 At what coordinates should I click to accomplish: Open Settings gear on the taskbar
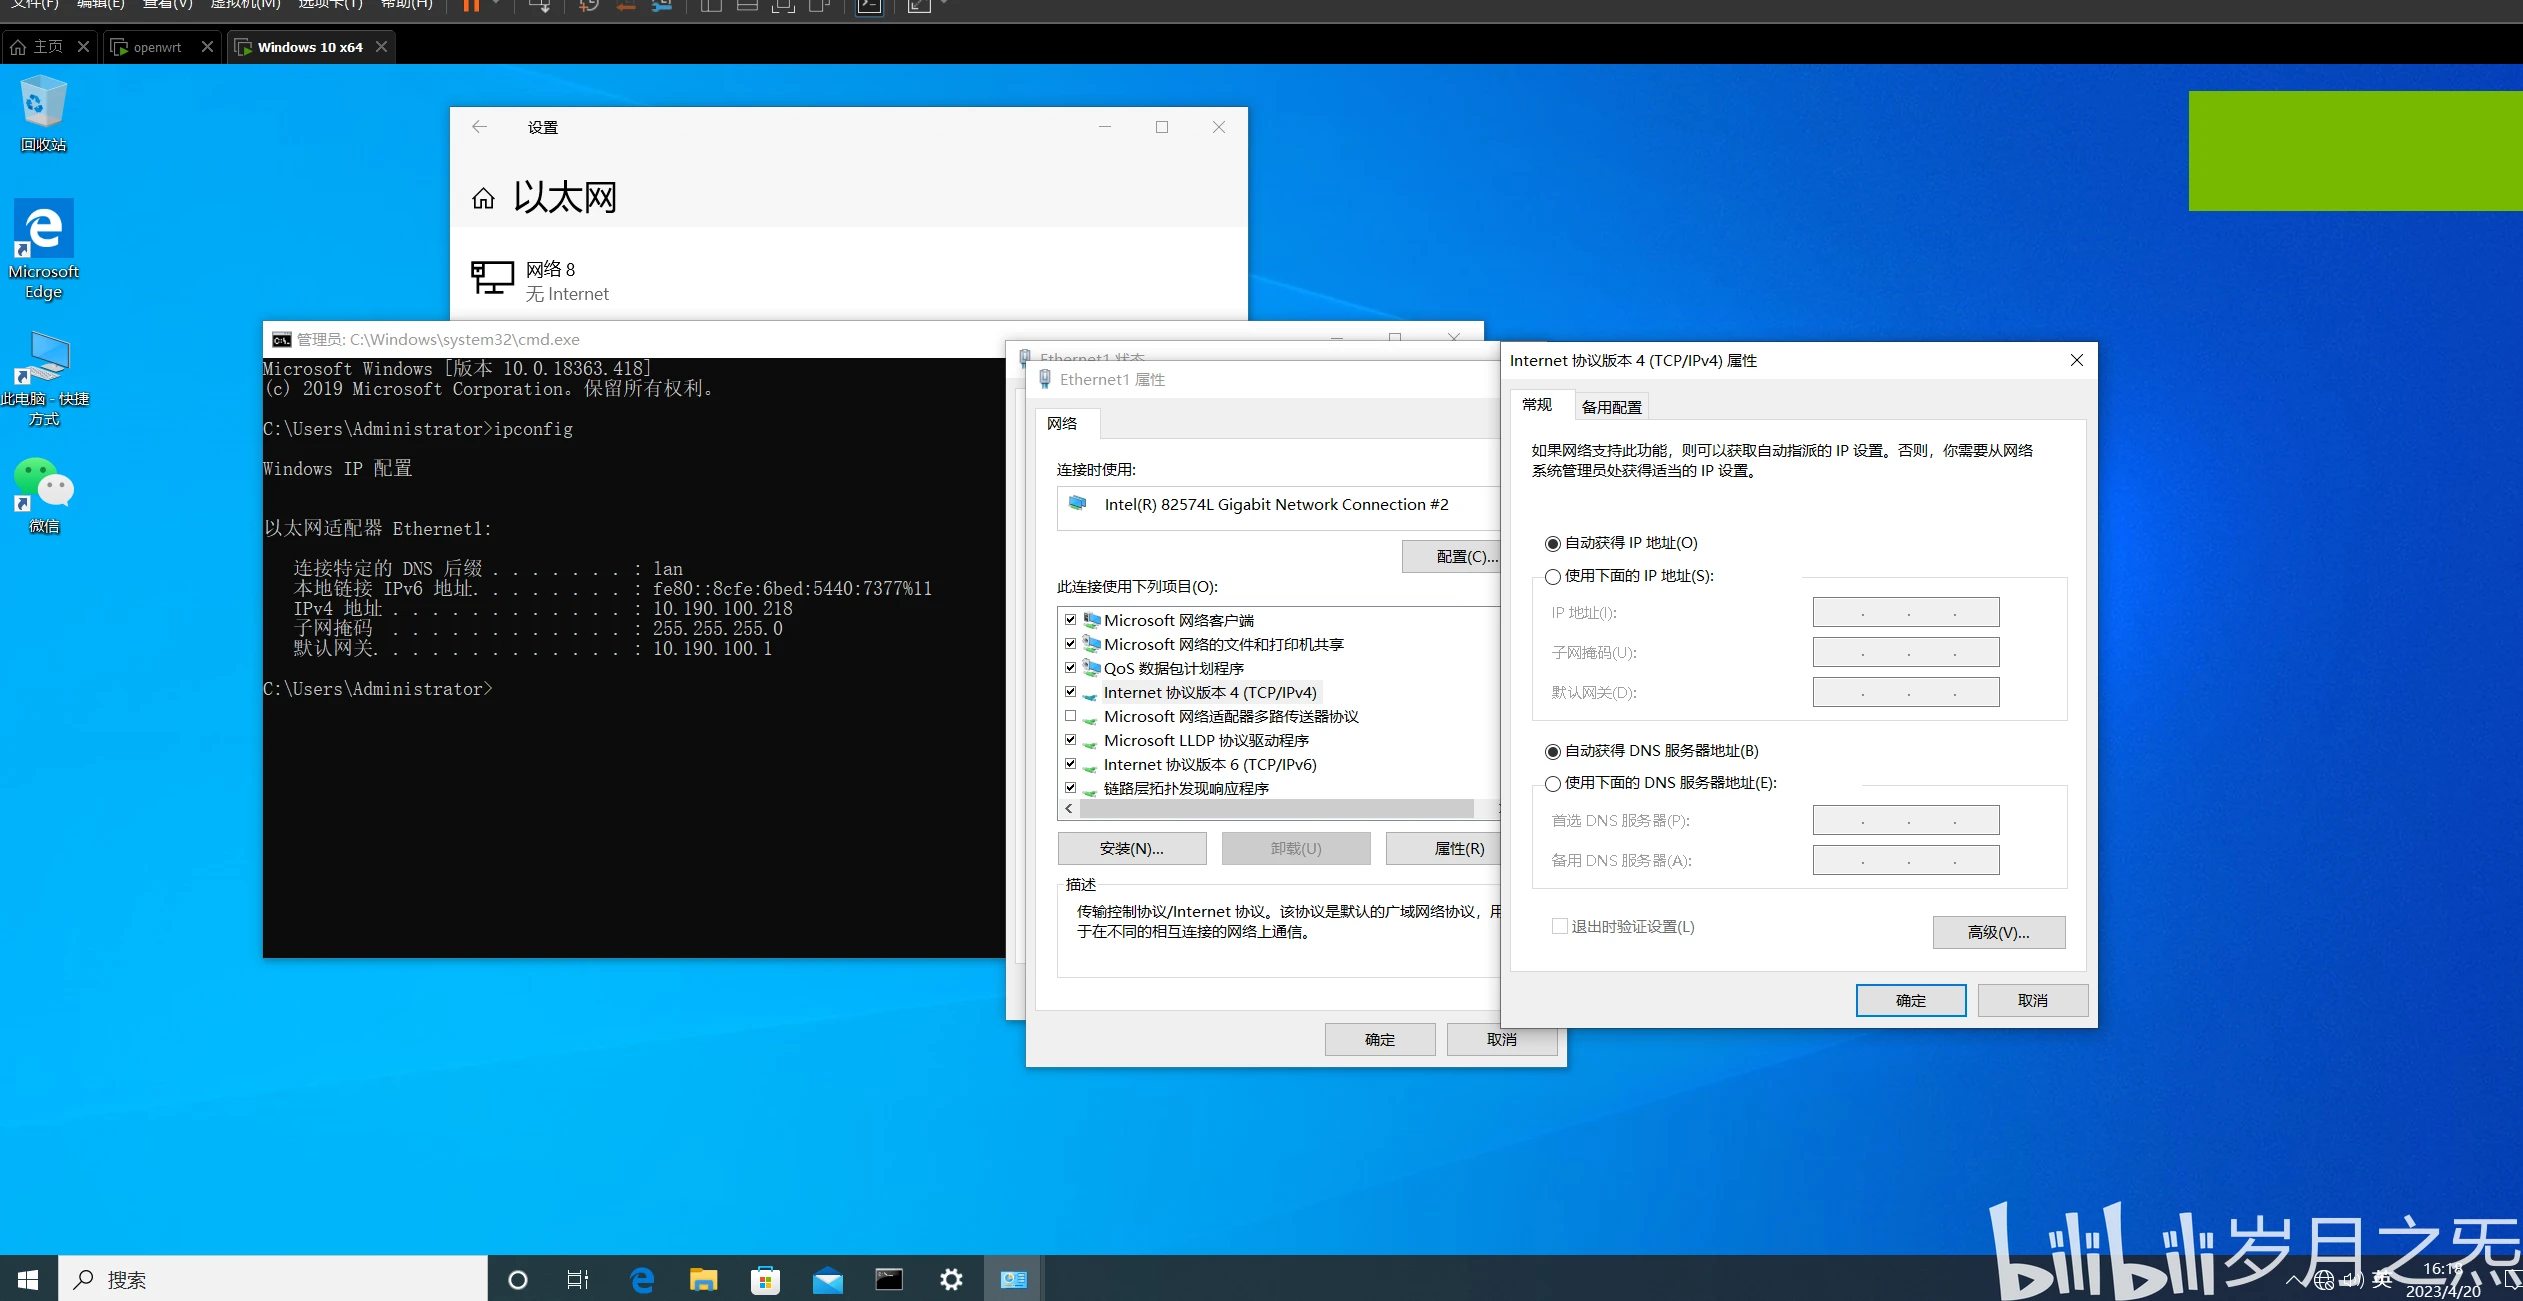point(951,1279)
